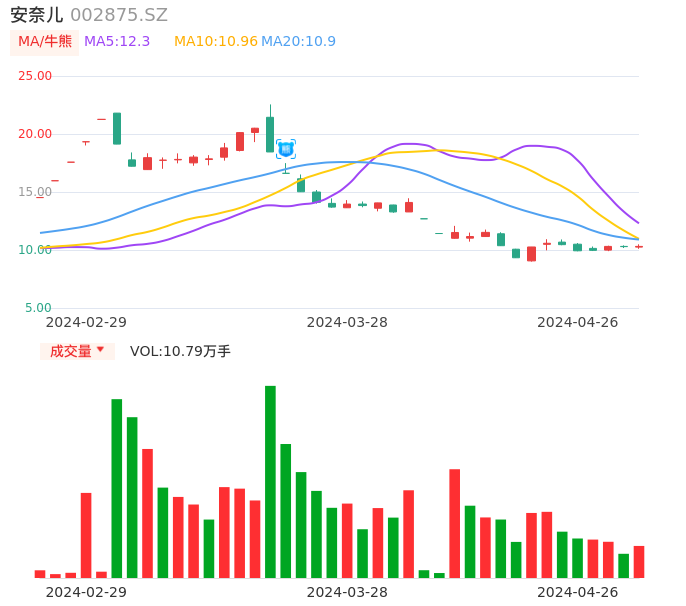Image resolution: width=686 pixels, height=606 pixels.
Task: Click the tallest green volume bar
Action: [270, 481]
